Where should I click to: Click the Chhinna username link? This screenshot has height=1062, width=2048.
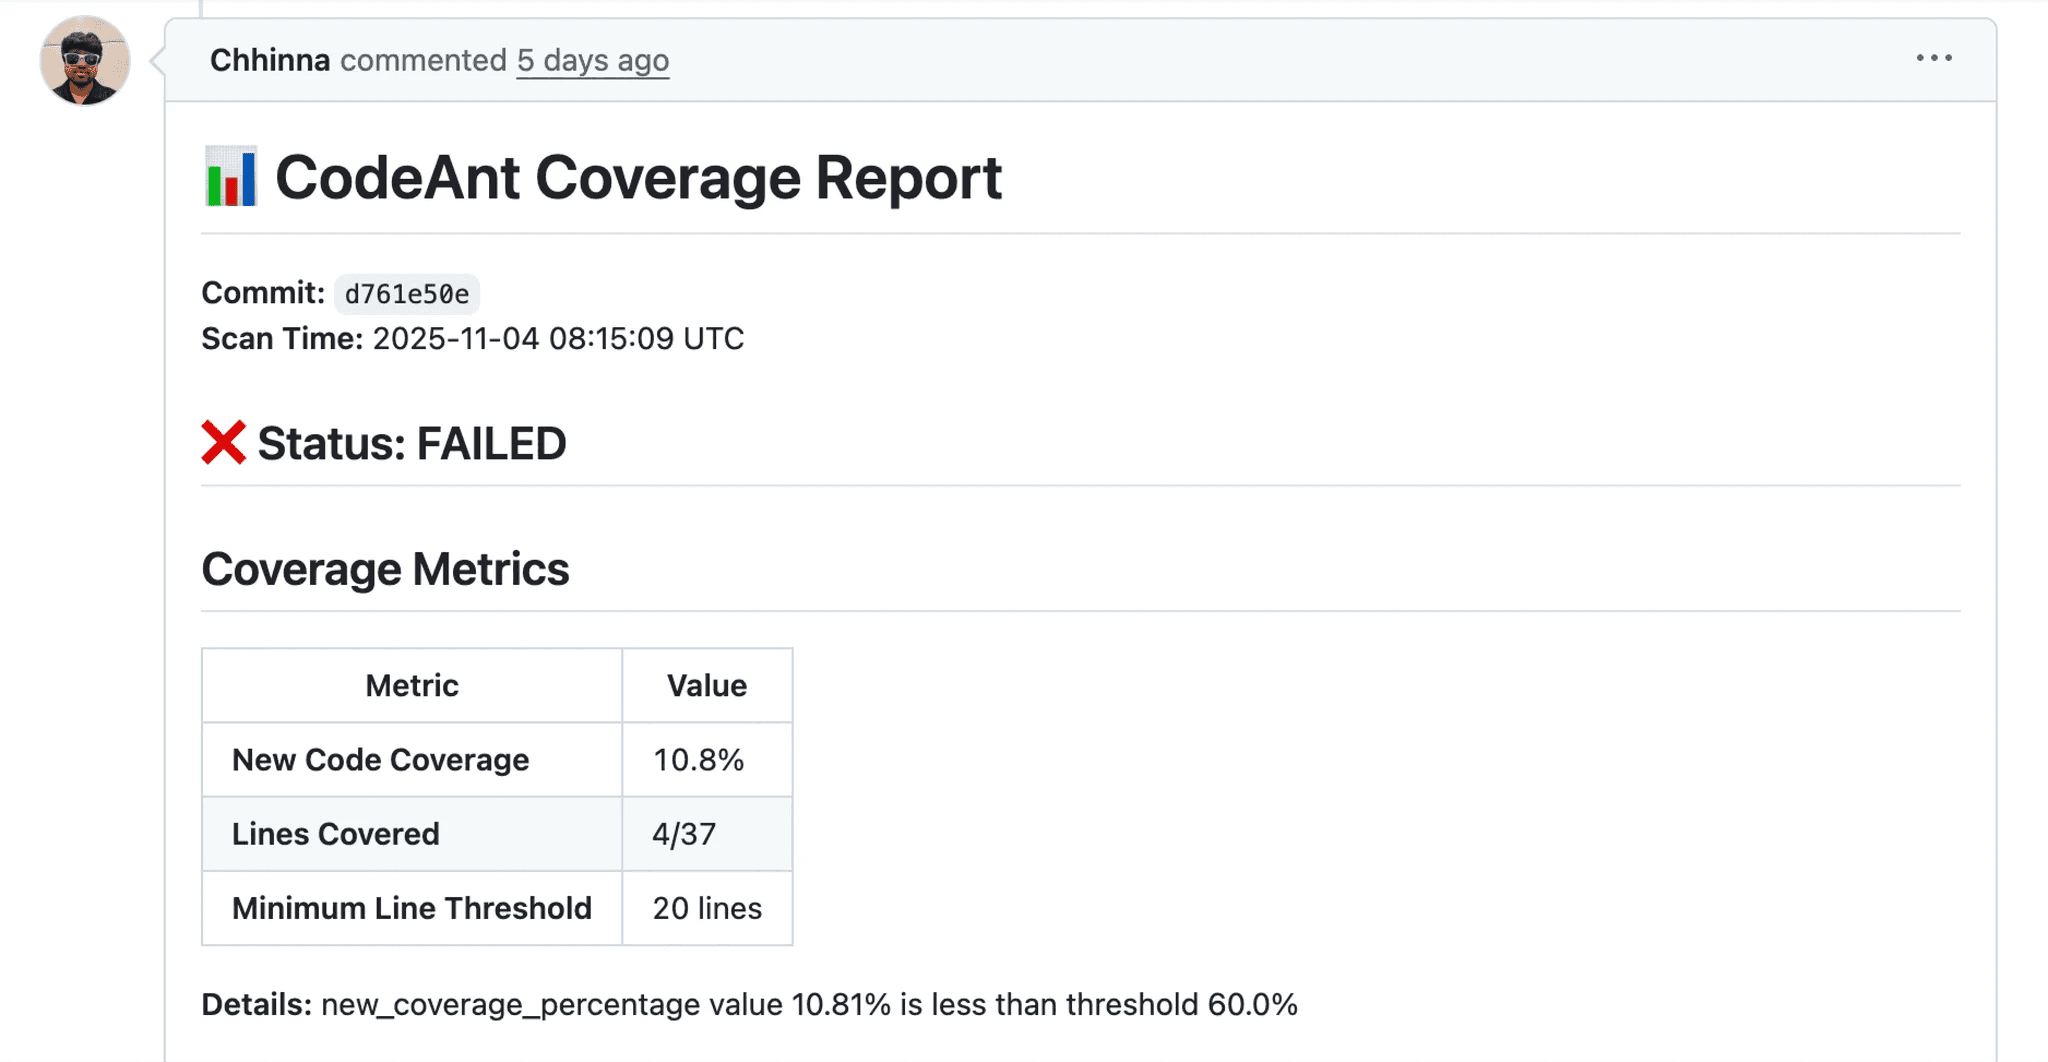(269, 60)
